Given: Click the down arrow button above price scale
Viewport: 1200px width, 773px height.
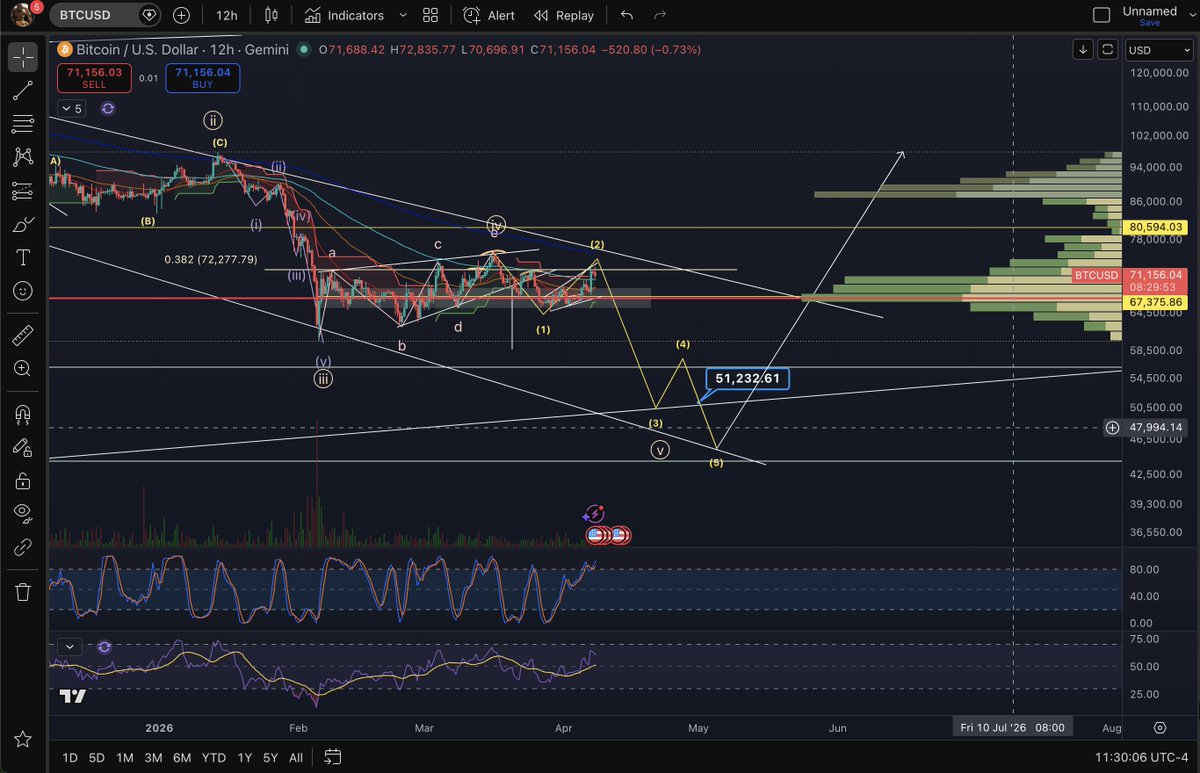Looking at the screenshot, I should tap(1083, 49).
